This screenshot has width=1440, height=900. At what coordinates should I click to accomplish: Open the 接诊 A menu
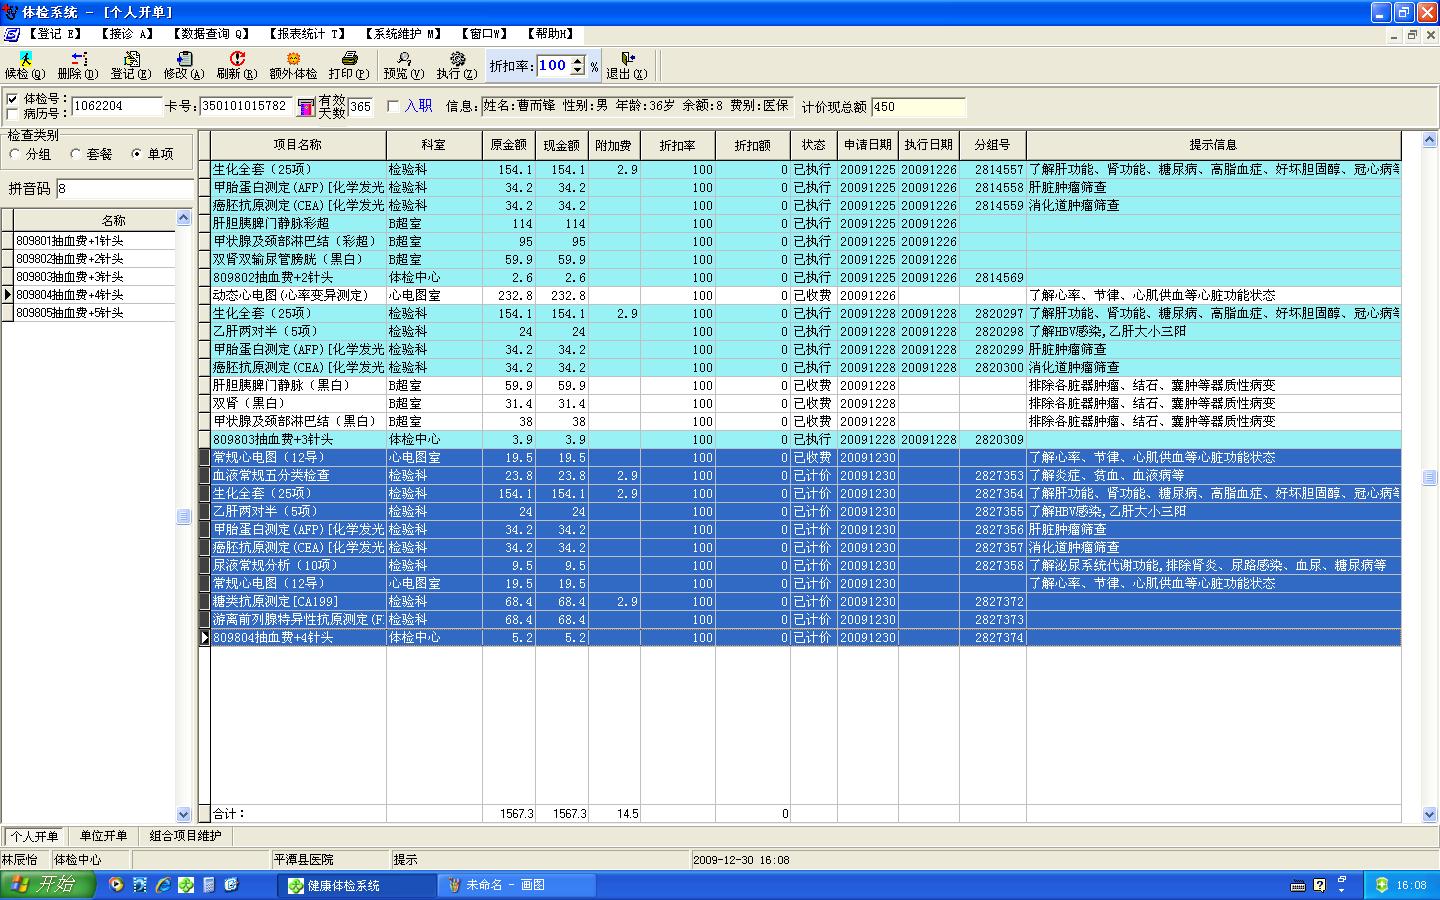[x=126, y=34]
